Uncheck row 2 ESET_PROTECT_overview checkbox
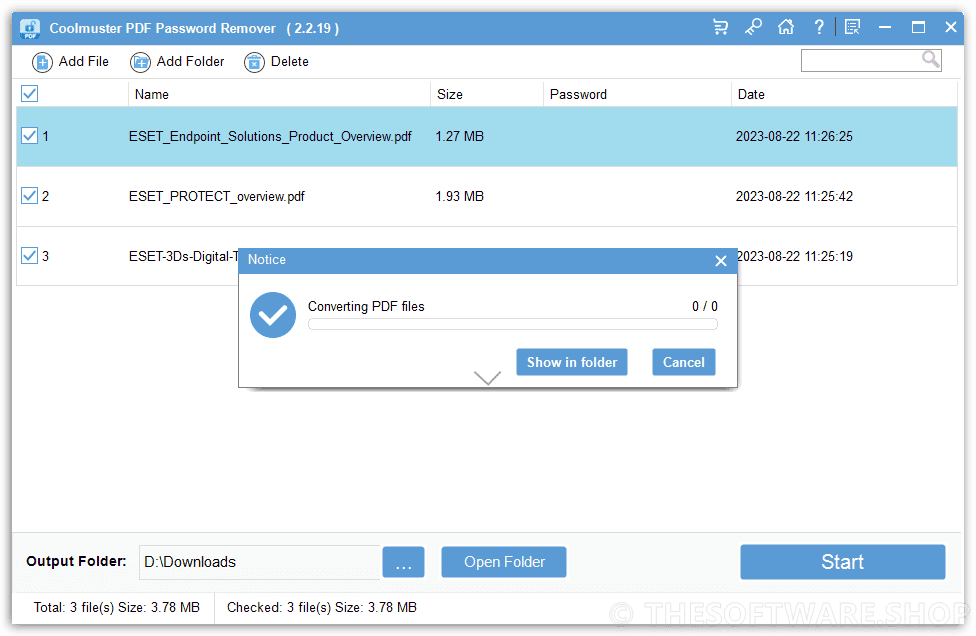This screenshot has width=976, height=636. point(29,196)
